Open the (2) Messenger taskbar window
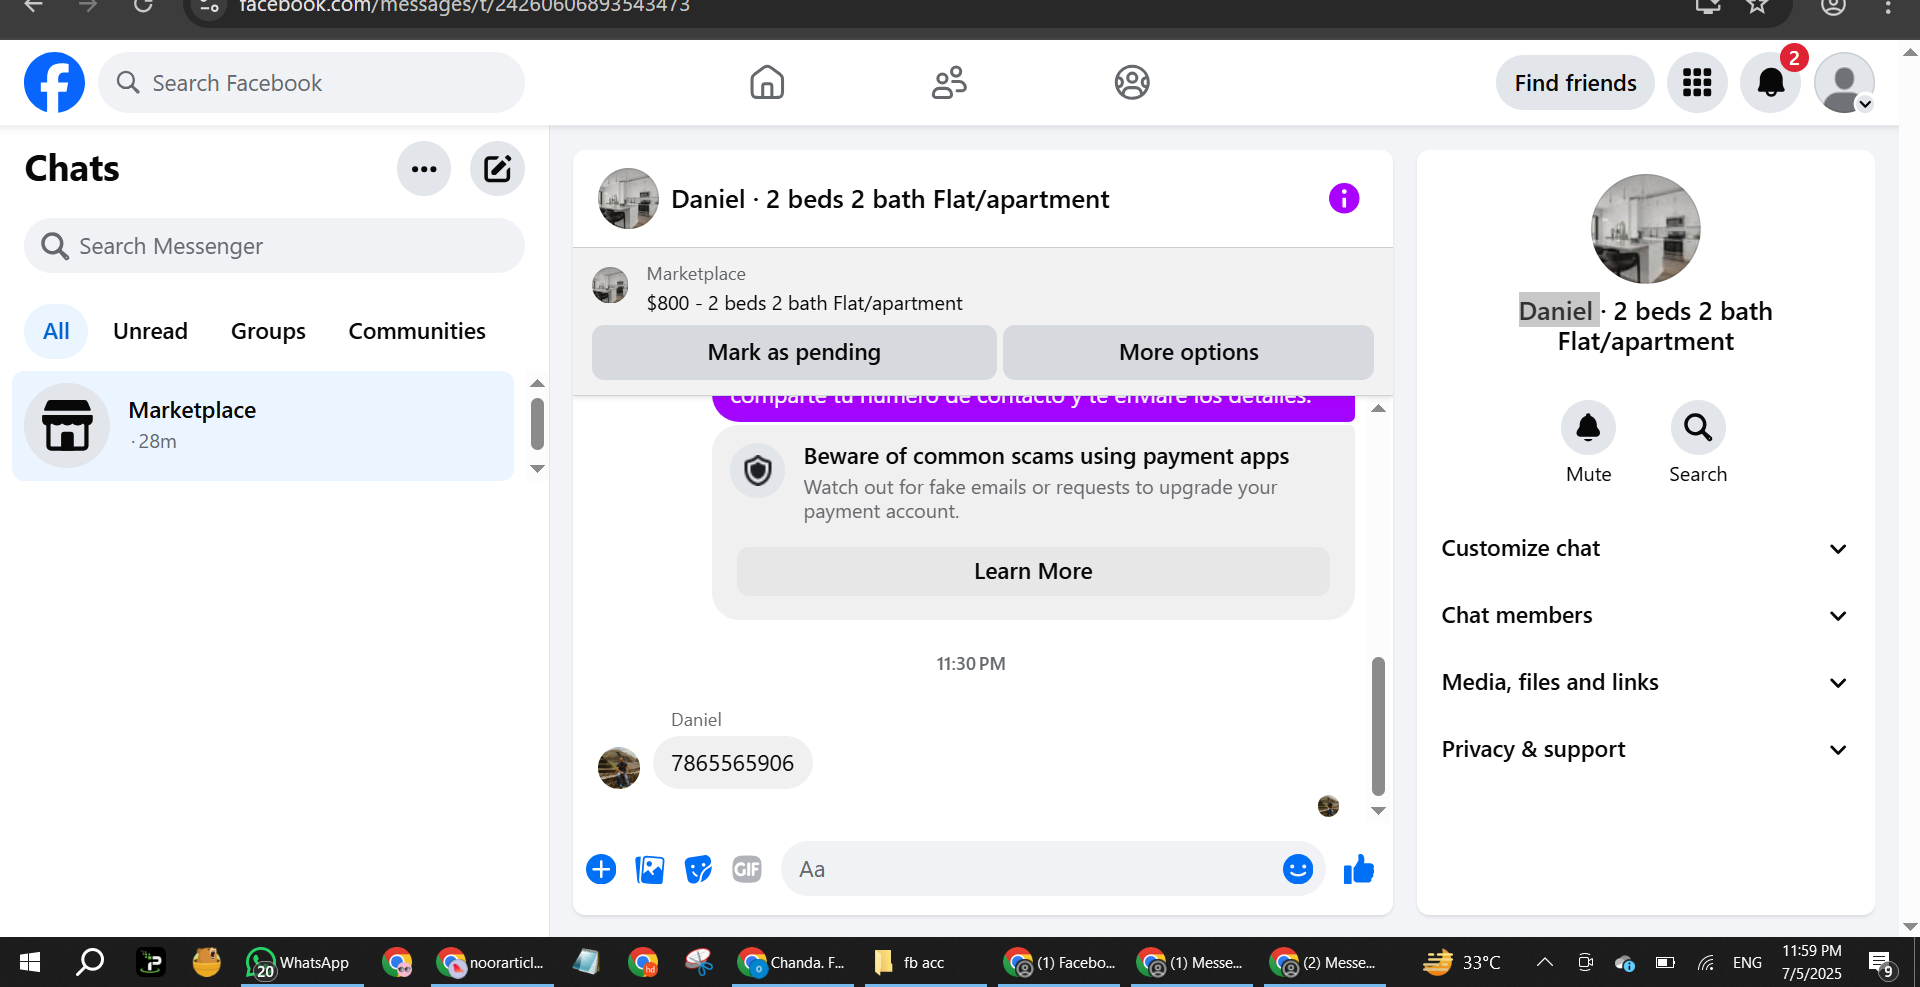Image resolution: width=1920 pixels, height=987 pixels. [x=1324, y=962]
